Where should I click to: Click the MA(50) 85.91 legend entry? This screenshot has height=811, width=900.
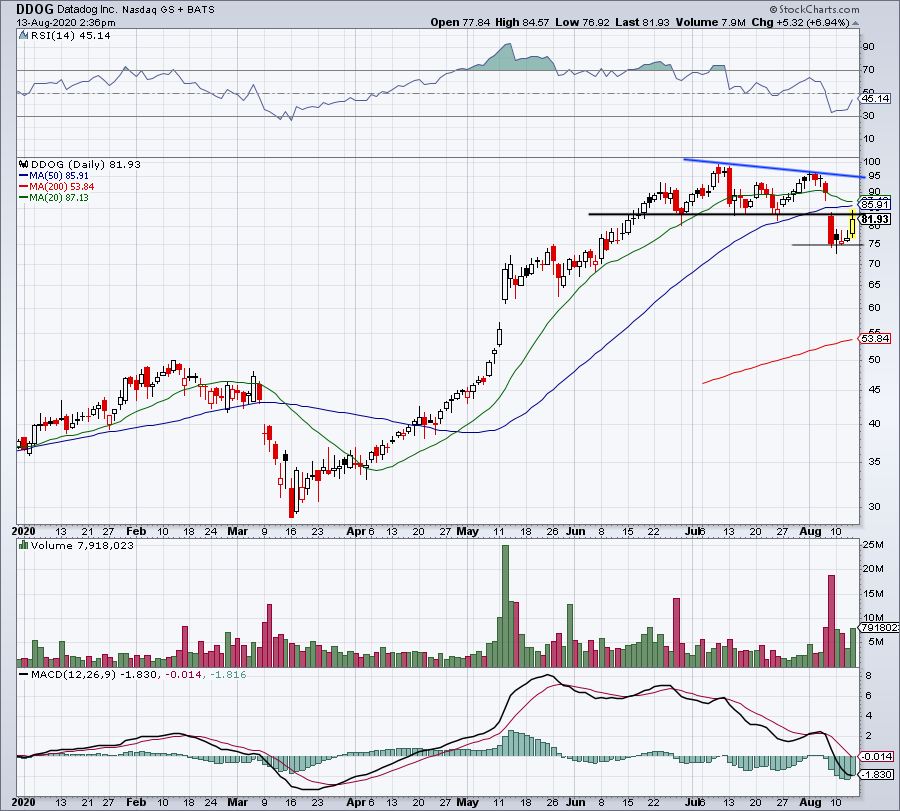[54, 176]
